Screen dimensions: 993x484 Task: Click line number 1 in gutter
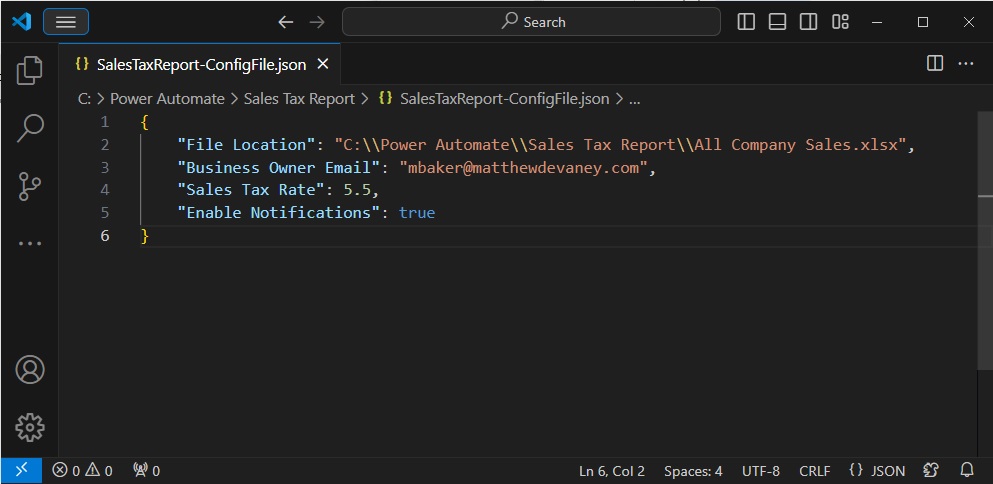104,122
